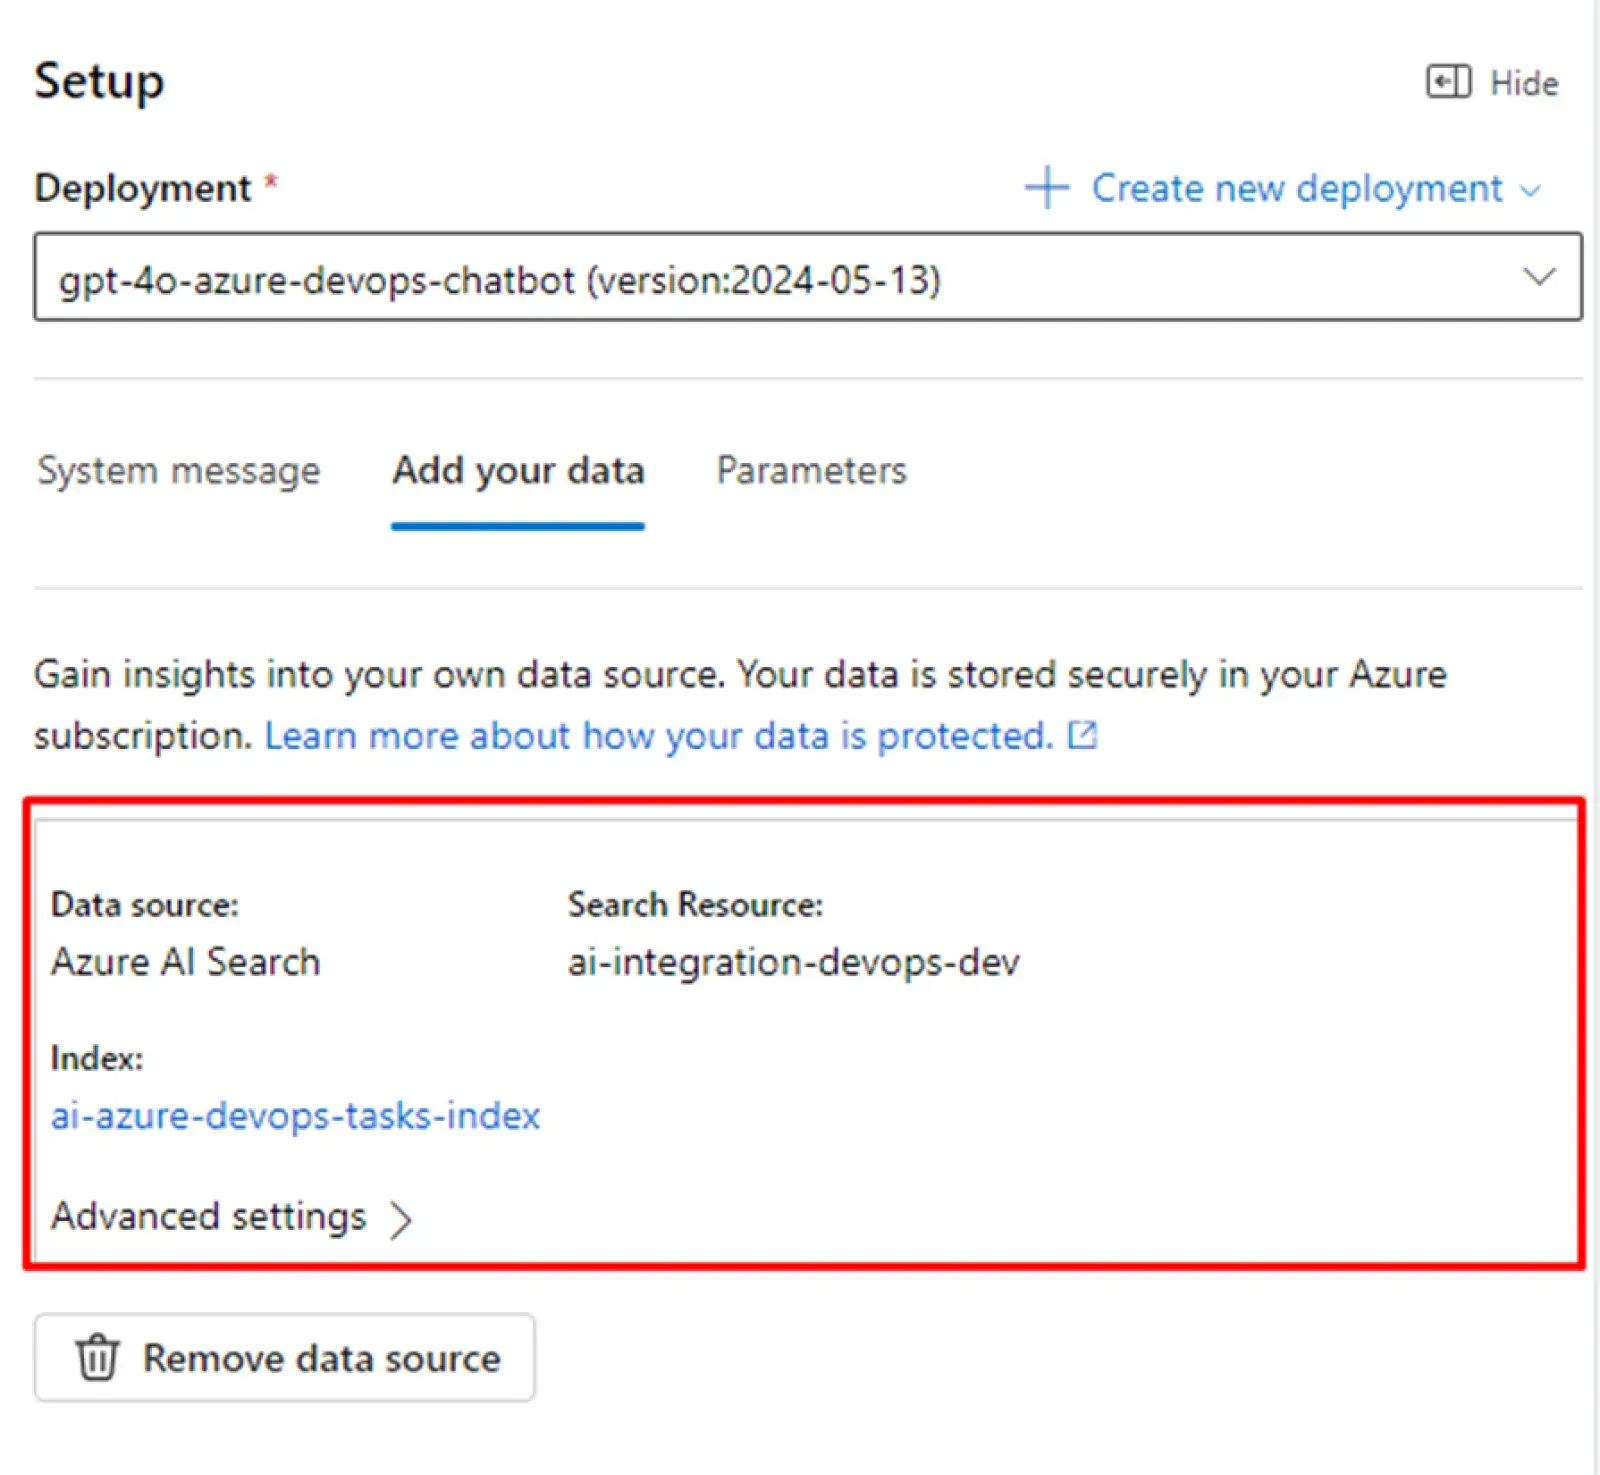The width and height of the screenshot is (1600, 1475).
Task: Open the Deployment dropdown chevron
Action: pos(1538,276)
